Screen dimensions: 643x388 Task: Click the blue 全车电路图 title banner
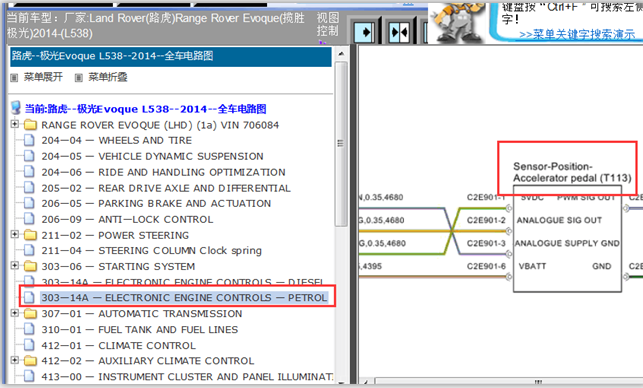coord(171,57)
